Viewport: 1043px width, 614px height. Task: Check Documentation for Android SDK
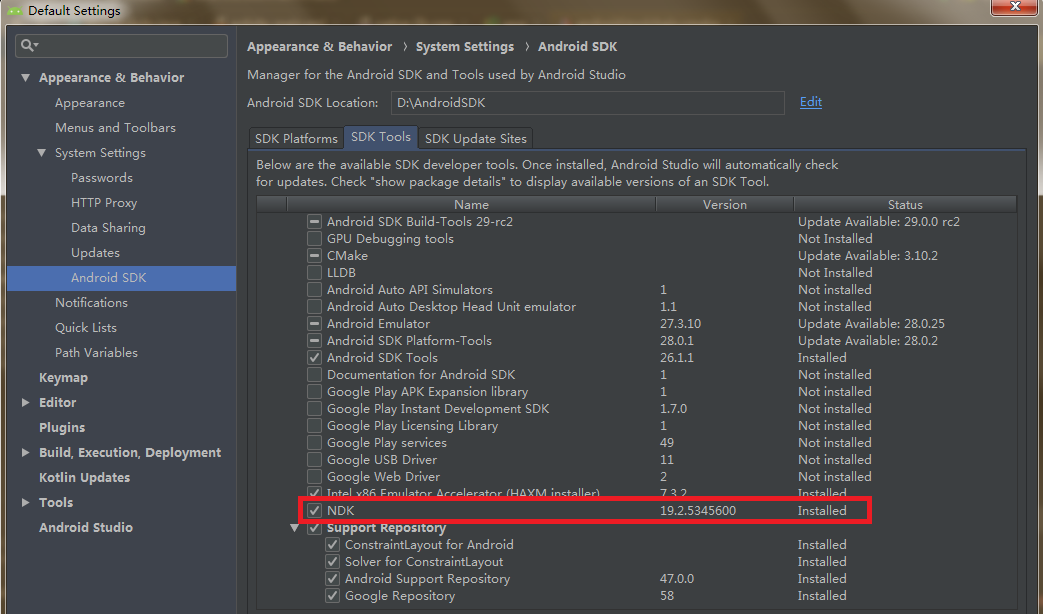[315, 375]
